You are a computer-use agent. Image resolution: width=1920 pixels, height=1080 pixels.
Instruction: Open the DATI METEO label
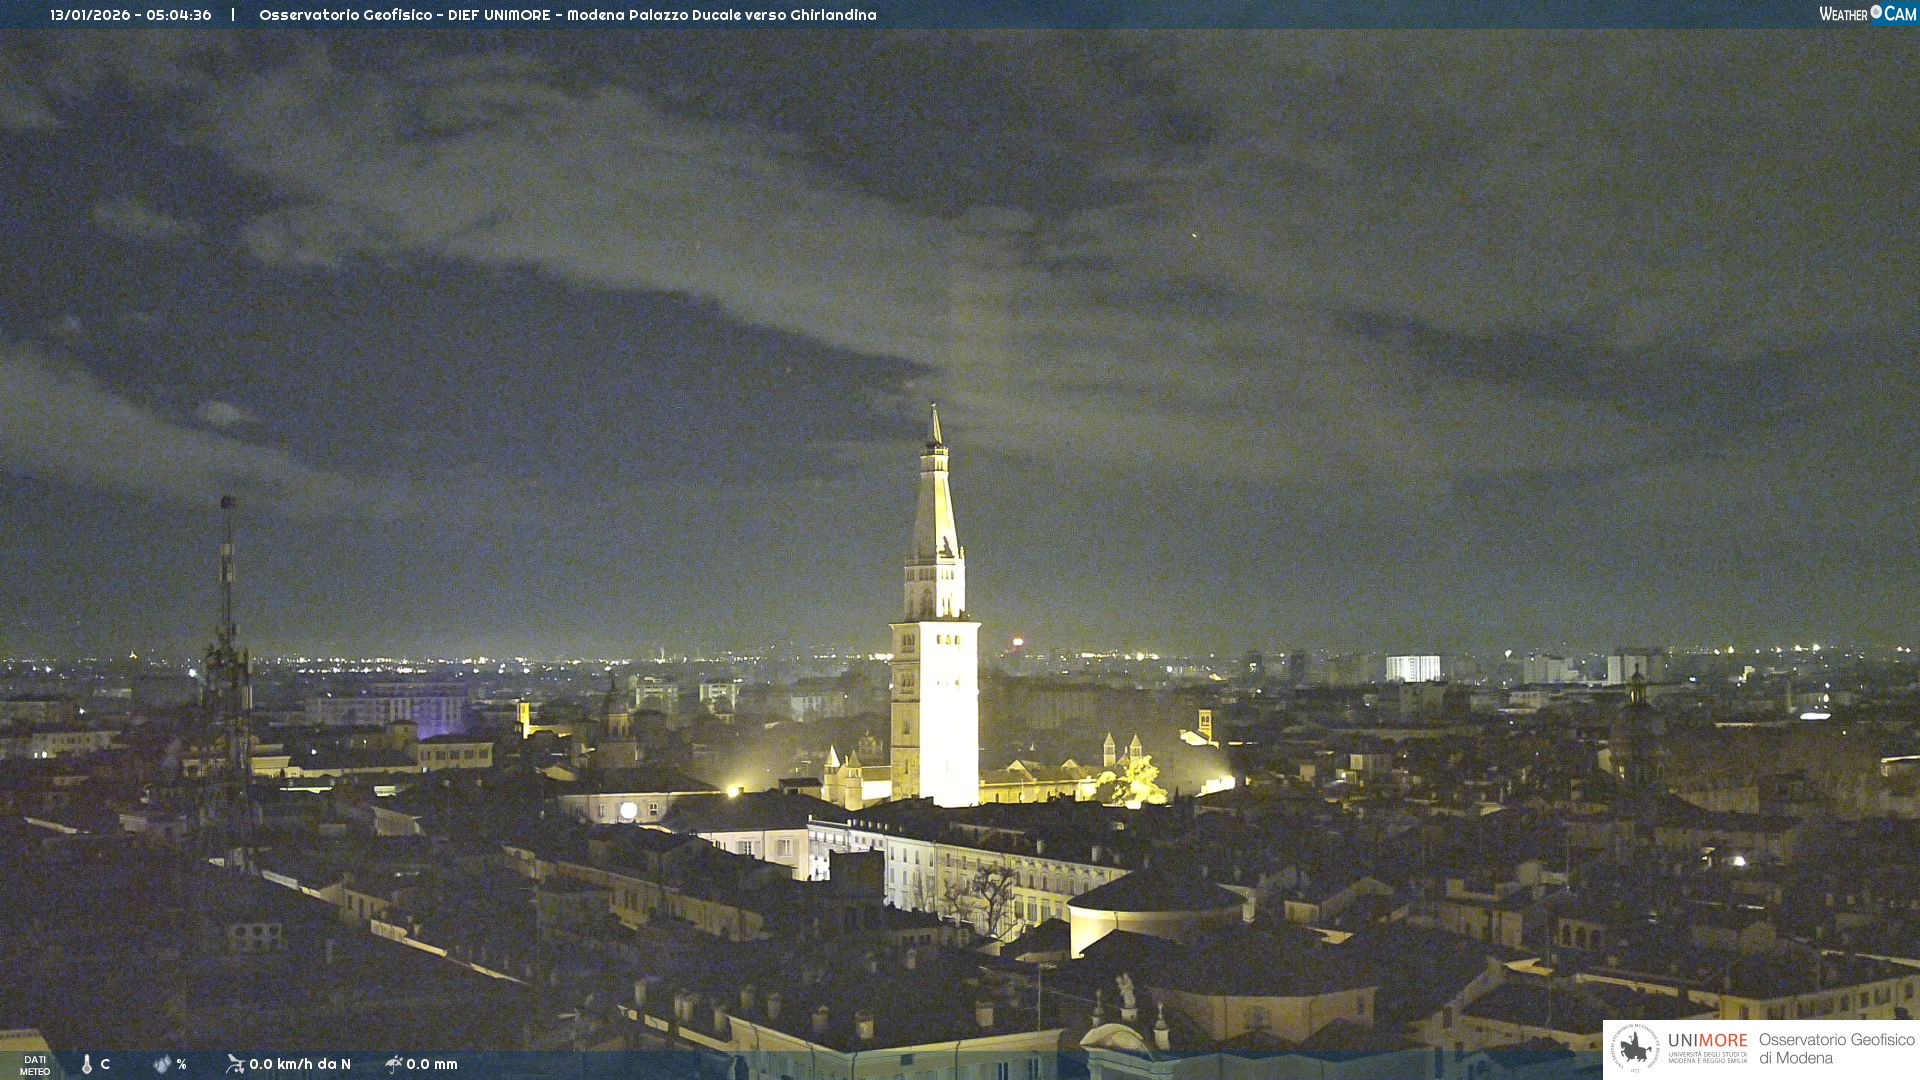tap(35, 1065)
